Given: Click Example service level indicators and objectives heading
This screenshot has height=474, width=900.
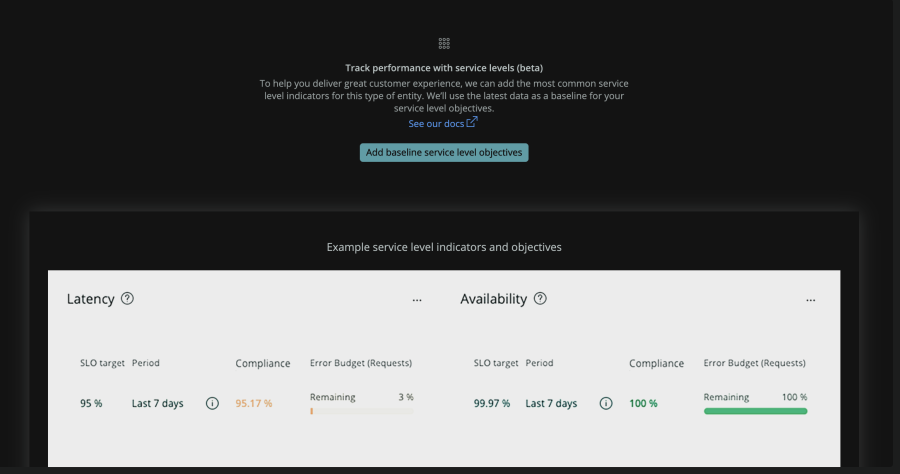Looking at the screenshot, I should 444,246.
